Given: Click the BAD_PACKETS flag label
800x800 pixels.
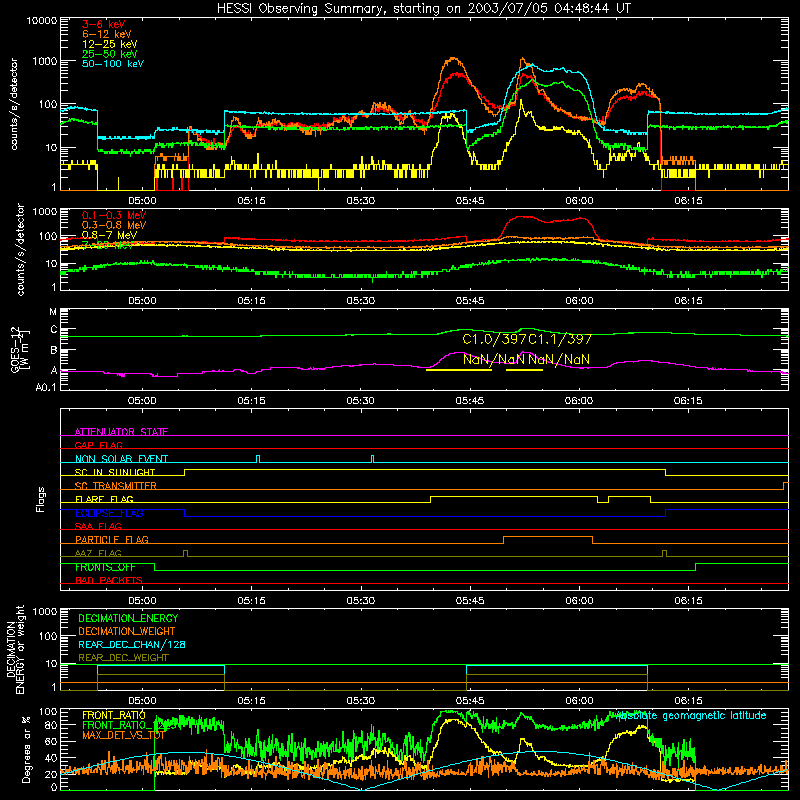Looking at the screenshot, I should pos(109,581).
